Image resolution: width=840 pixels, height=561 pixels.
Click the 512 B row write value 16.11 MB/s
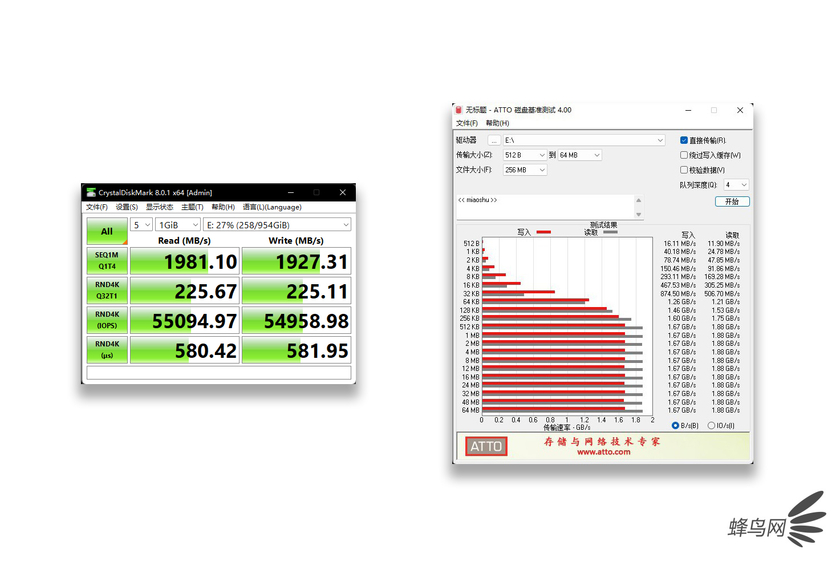pos(679,243)
